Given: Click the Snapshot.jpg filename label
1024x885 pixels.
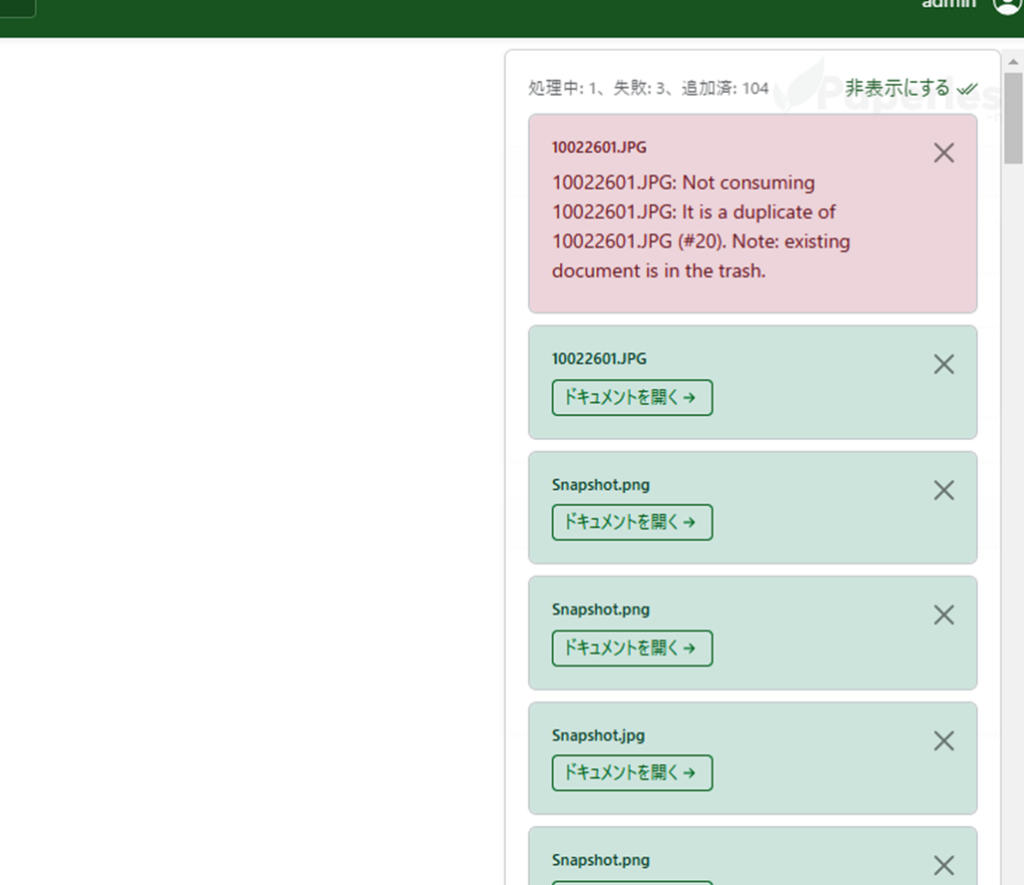Looking at the screenshot, I should (x=598, y=735).
